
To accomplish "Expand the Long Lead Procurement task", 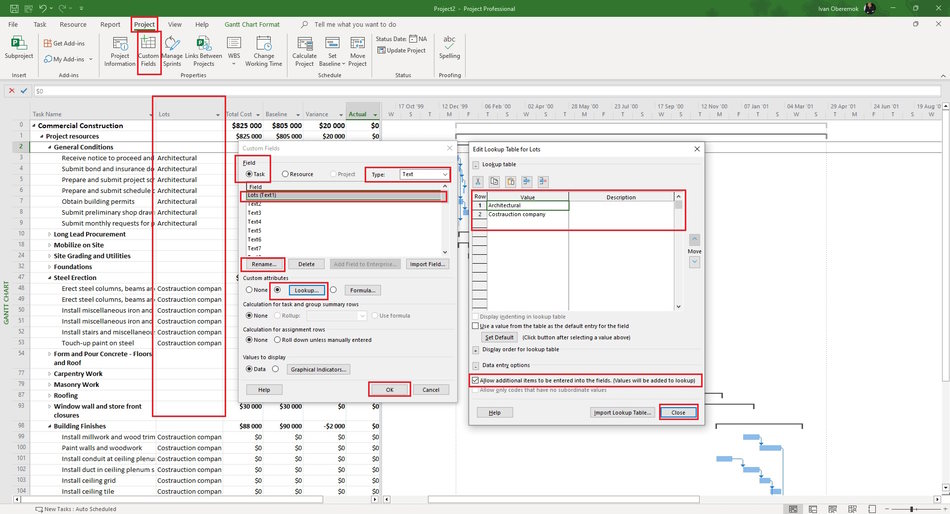I will coord(50,234).
